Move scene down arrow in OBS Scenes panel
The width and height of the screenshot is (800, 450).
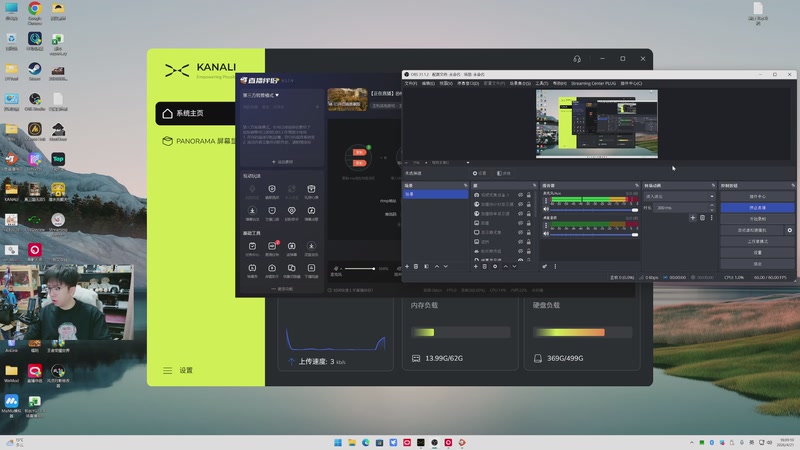pos(445,266)
